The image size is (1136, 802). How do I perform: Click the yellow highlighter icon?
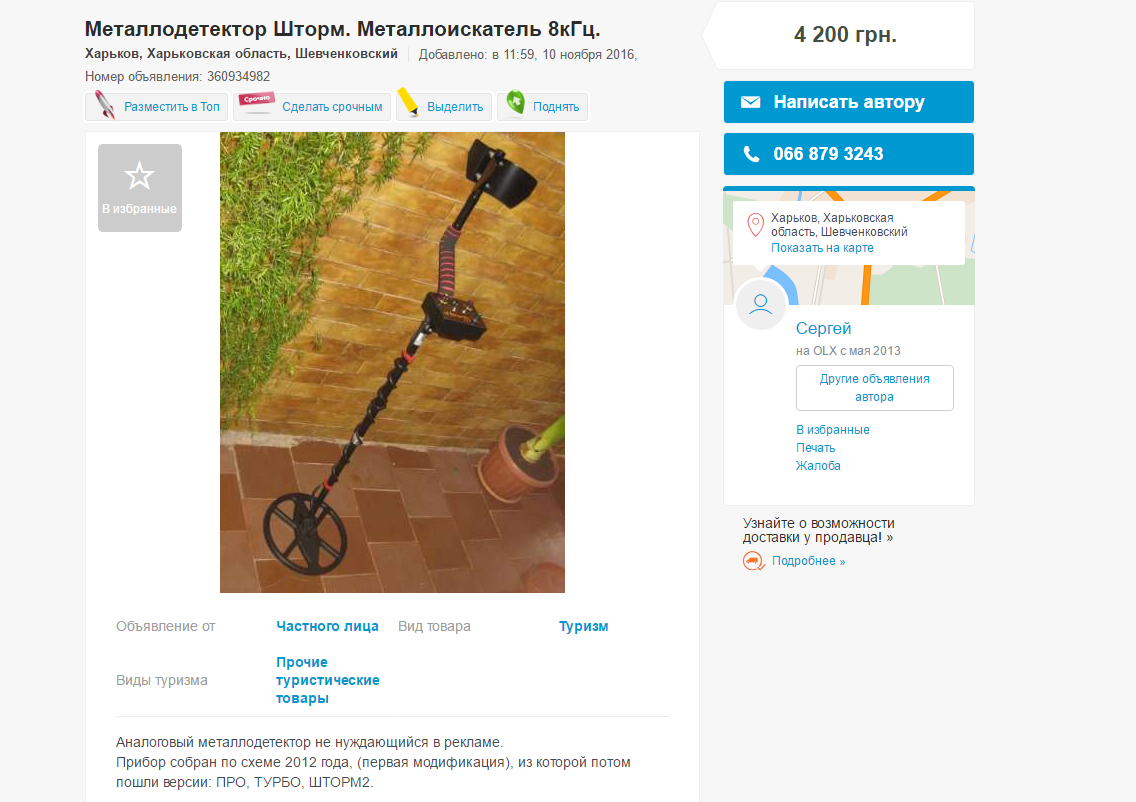tap(409, 104)
